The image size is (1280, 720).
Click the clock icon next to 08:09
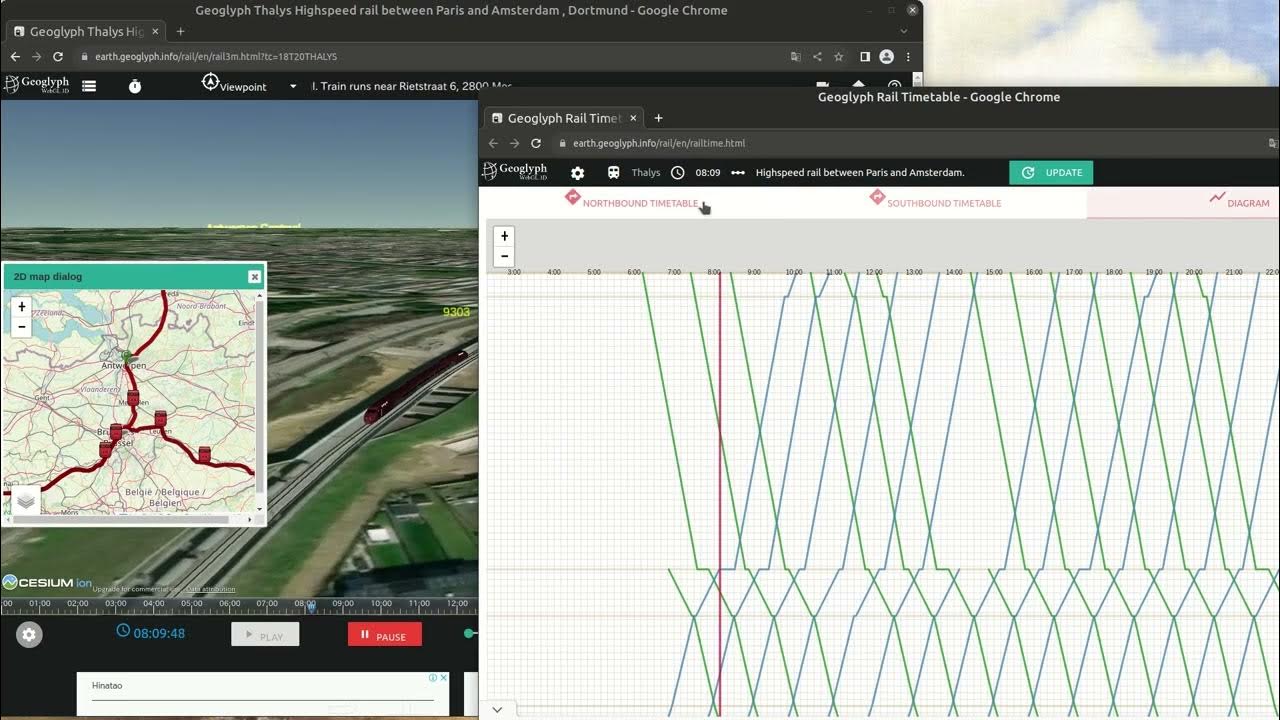[678, 172]
